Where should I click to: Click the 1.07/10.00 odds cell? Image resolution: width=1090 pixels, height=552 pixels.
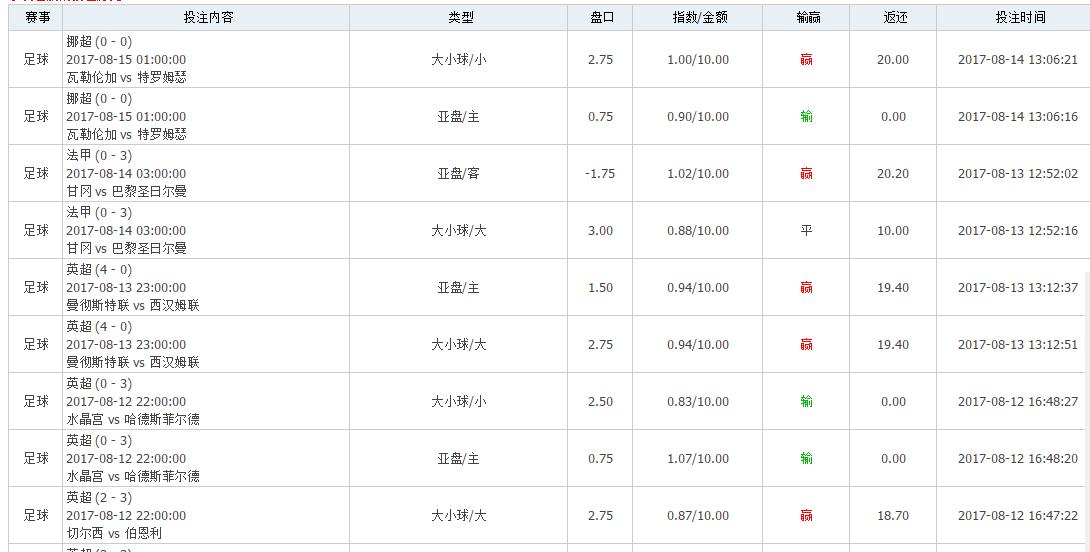698,459
